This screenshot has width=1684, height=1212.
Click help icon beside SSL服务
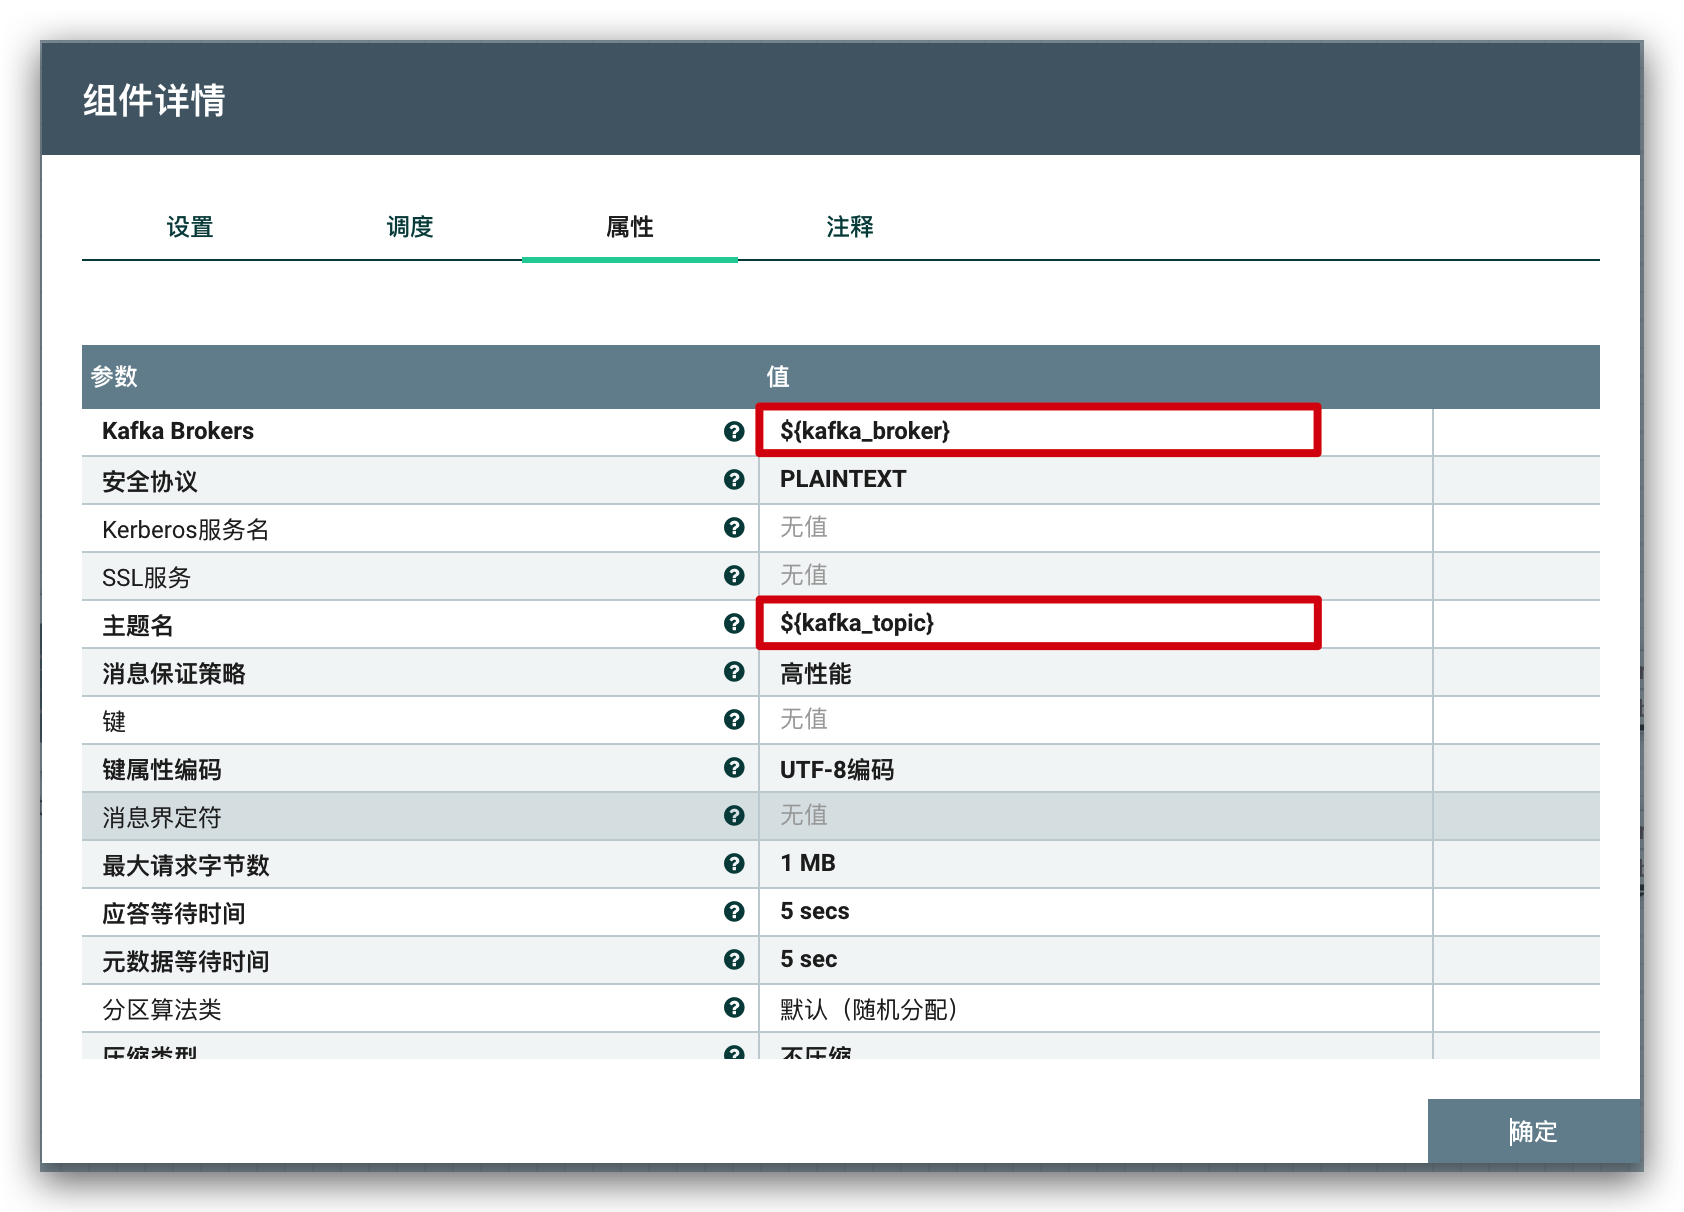[x=734, y=575]
